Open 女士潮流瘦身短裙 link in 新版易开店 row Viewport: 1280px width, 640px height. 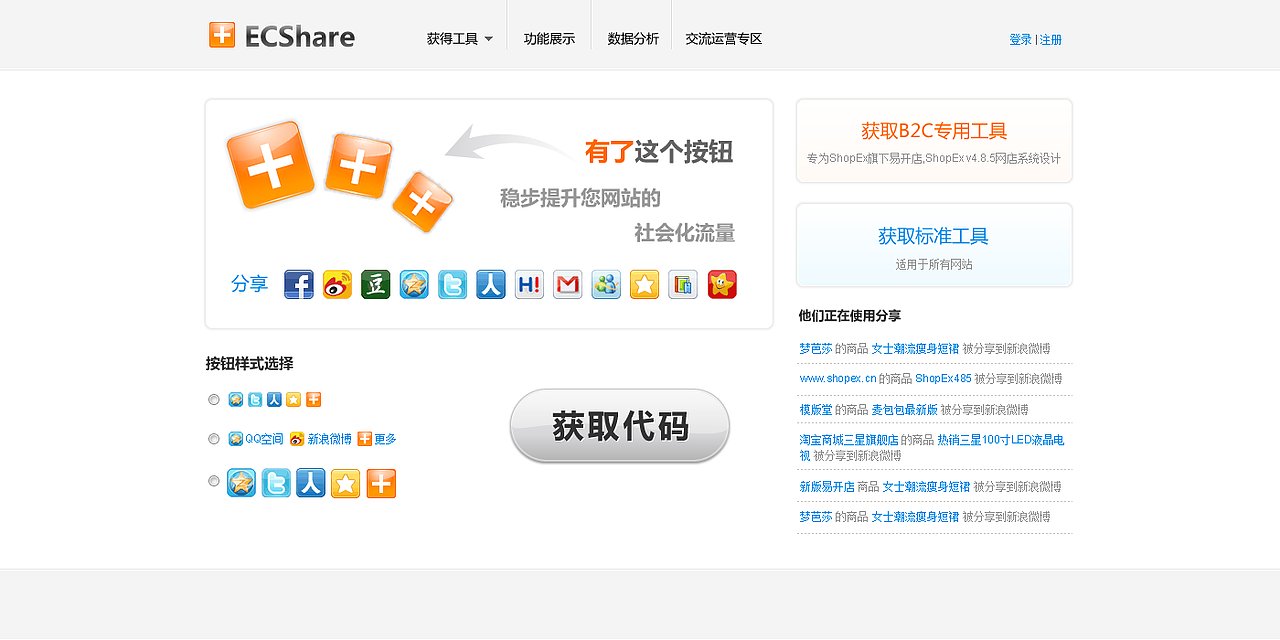(926, 487)
